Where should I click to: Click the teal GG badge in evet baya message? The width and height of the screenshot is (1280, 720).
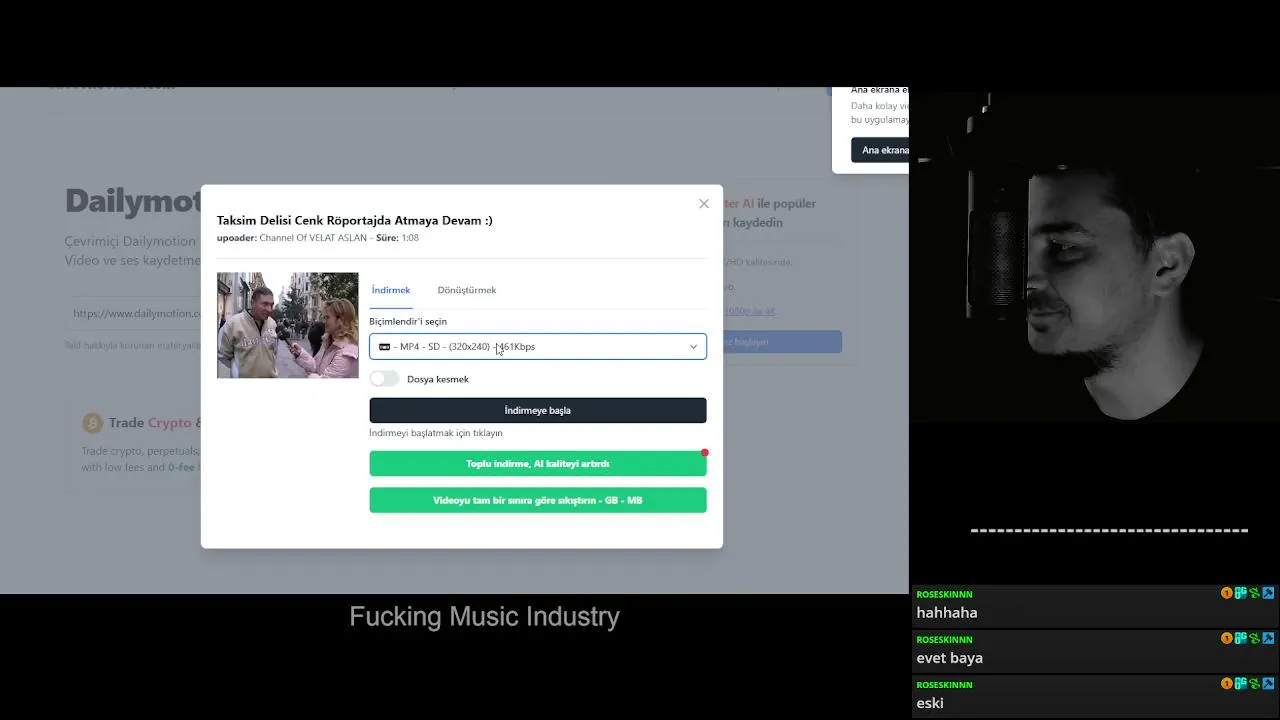(x=1241, y=638)
